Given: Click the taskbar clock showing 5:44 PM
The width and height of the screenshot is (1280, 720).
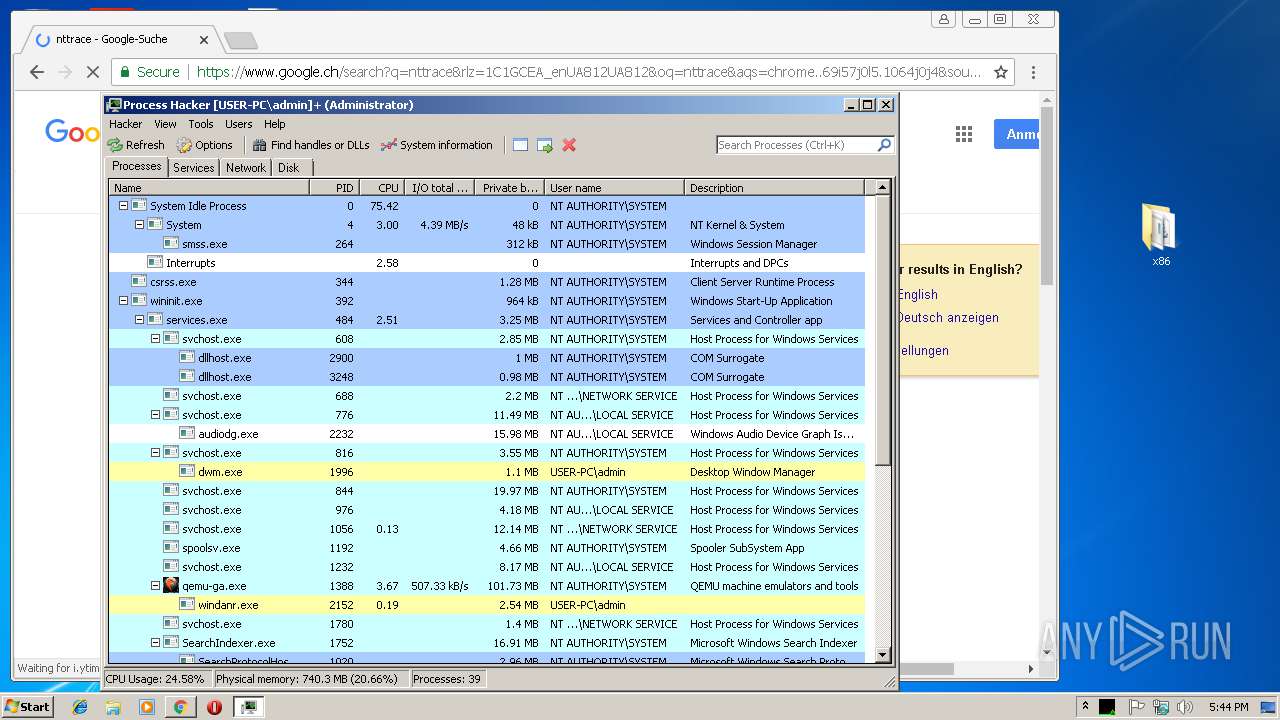Looking at the screenshot, I should pos(1228,707).
